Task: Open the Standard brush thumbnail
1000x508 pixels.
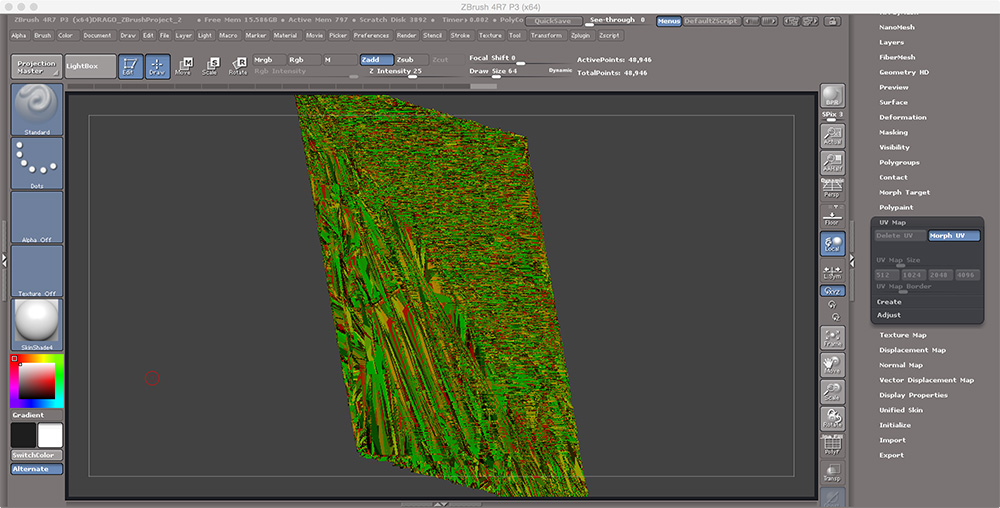Action: (37, 110)
